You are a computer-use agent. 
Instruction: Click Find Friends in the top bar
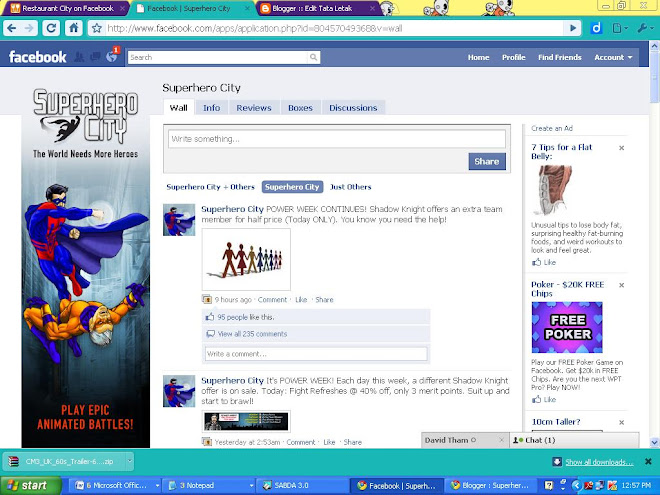[x=559, y=57]
